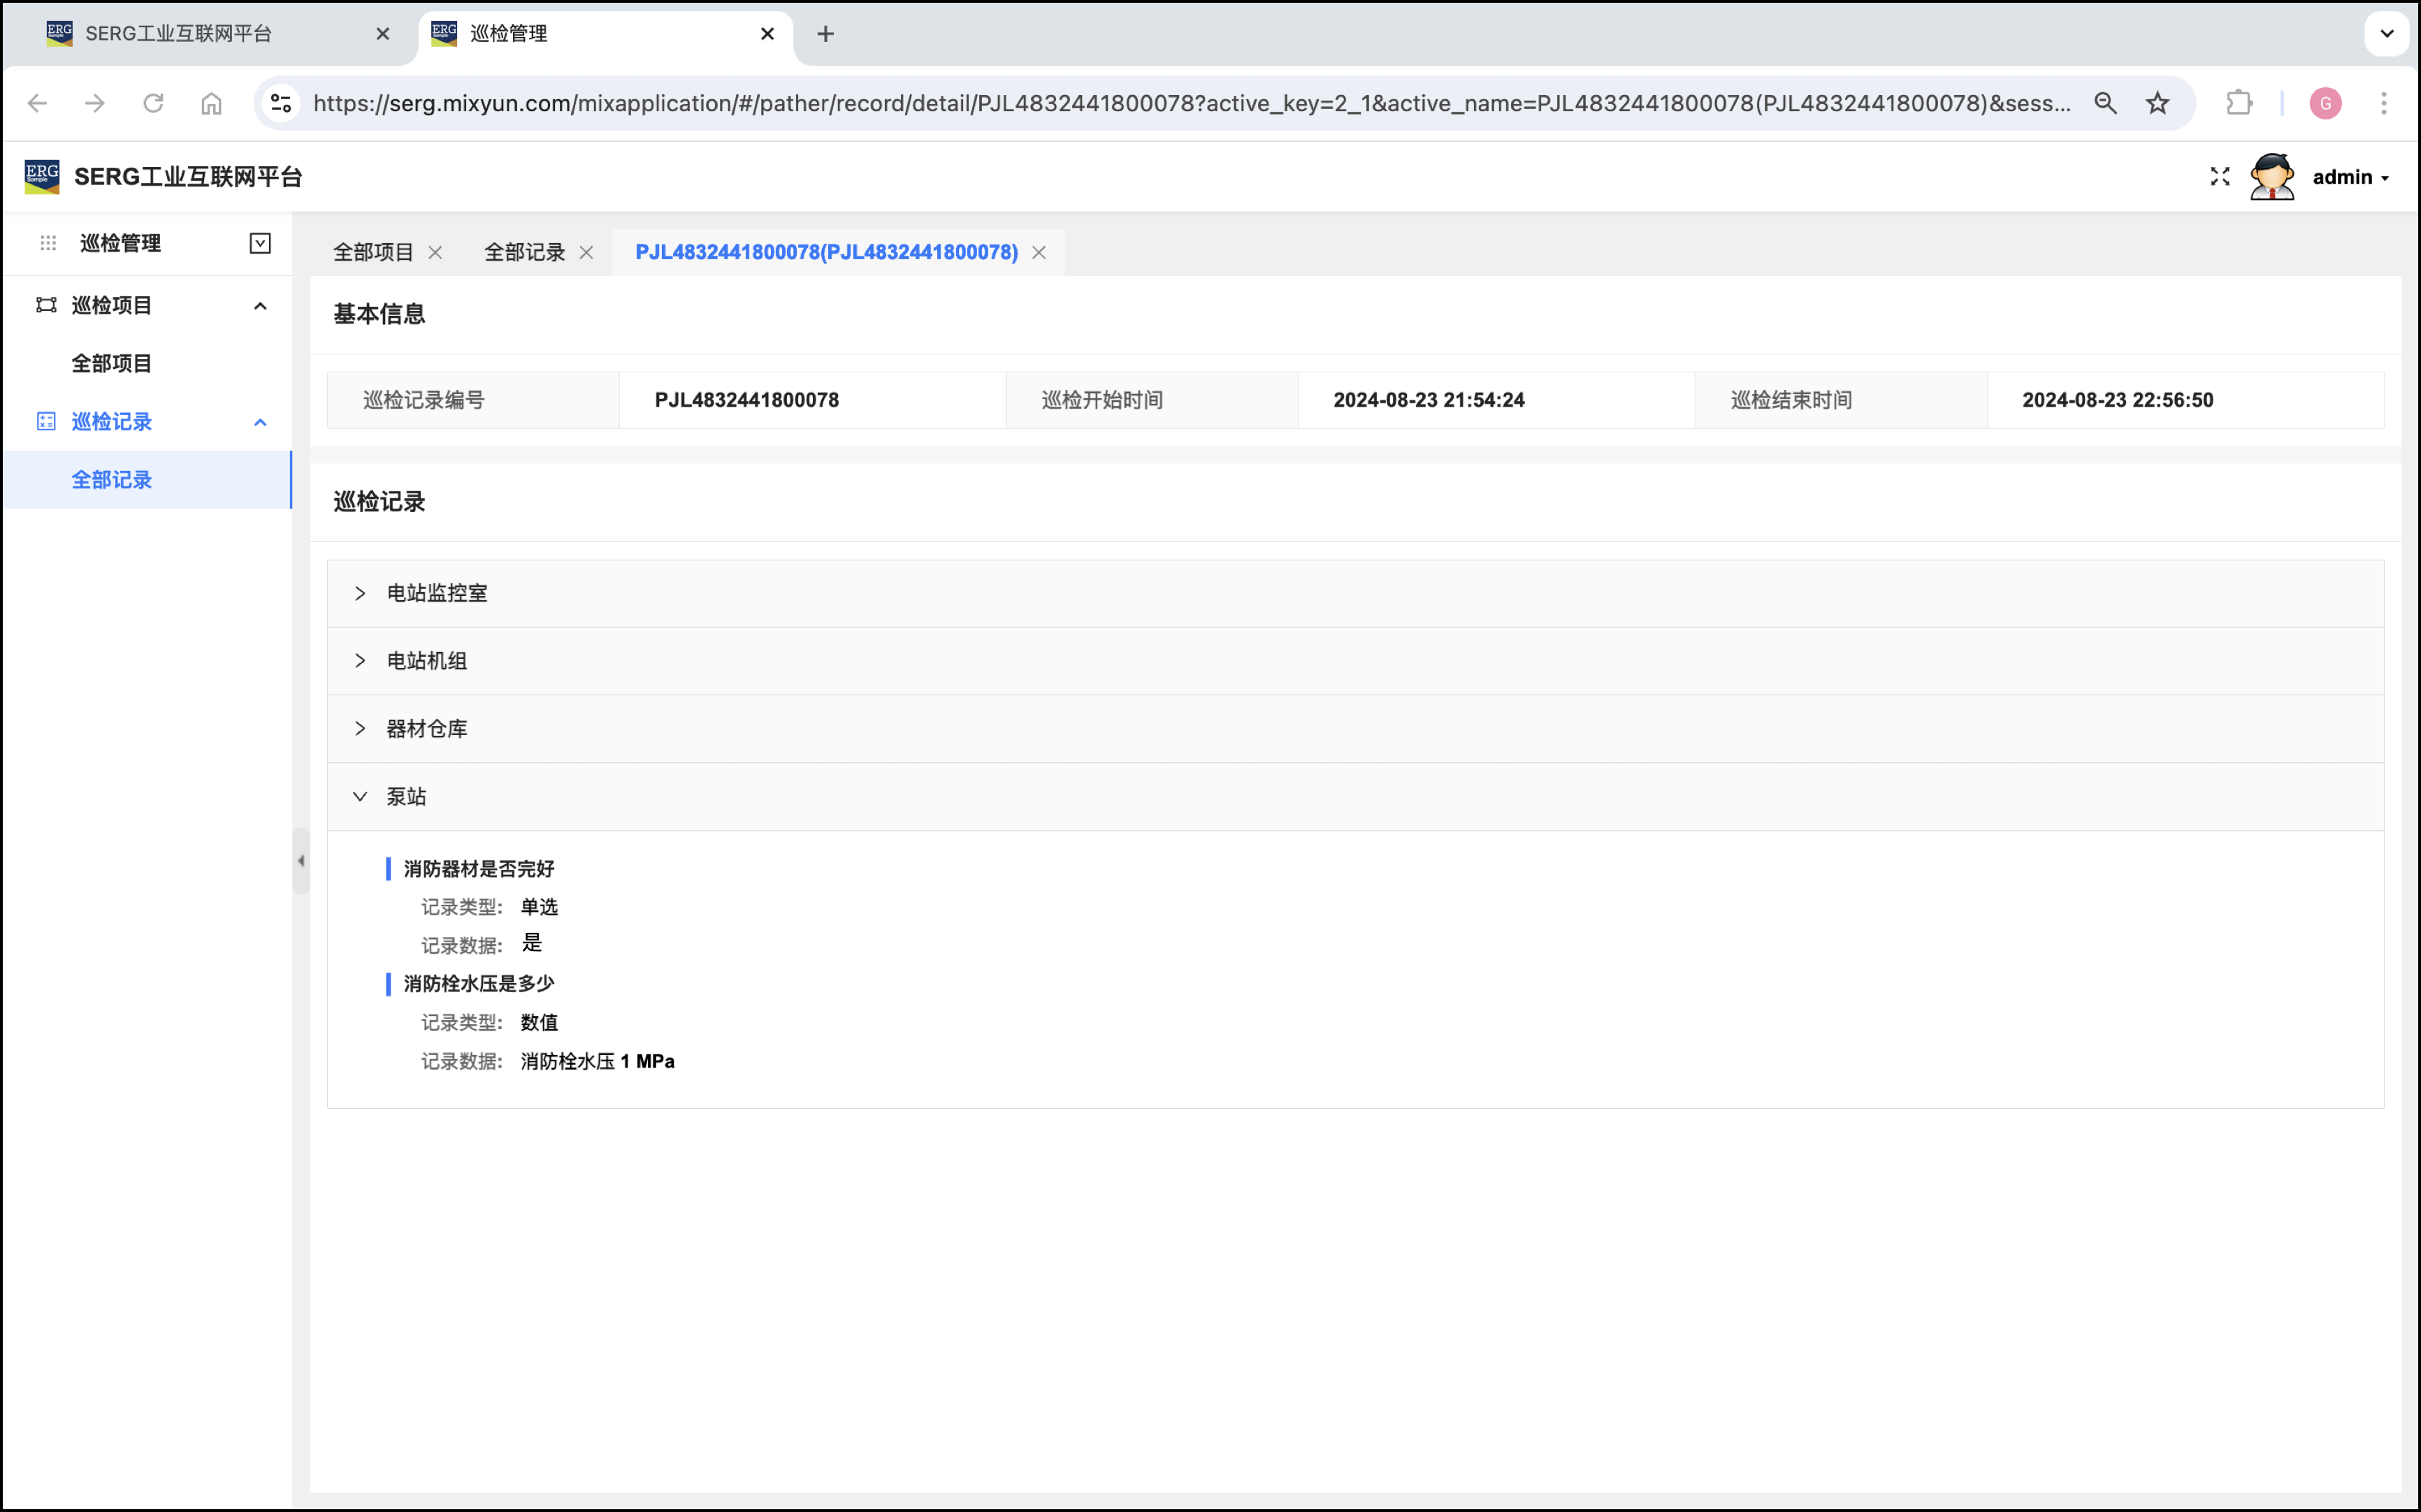Click the browser home button
This screenshot has width=2421, height=1512.
pyautogui.click(x=211, y=103)
